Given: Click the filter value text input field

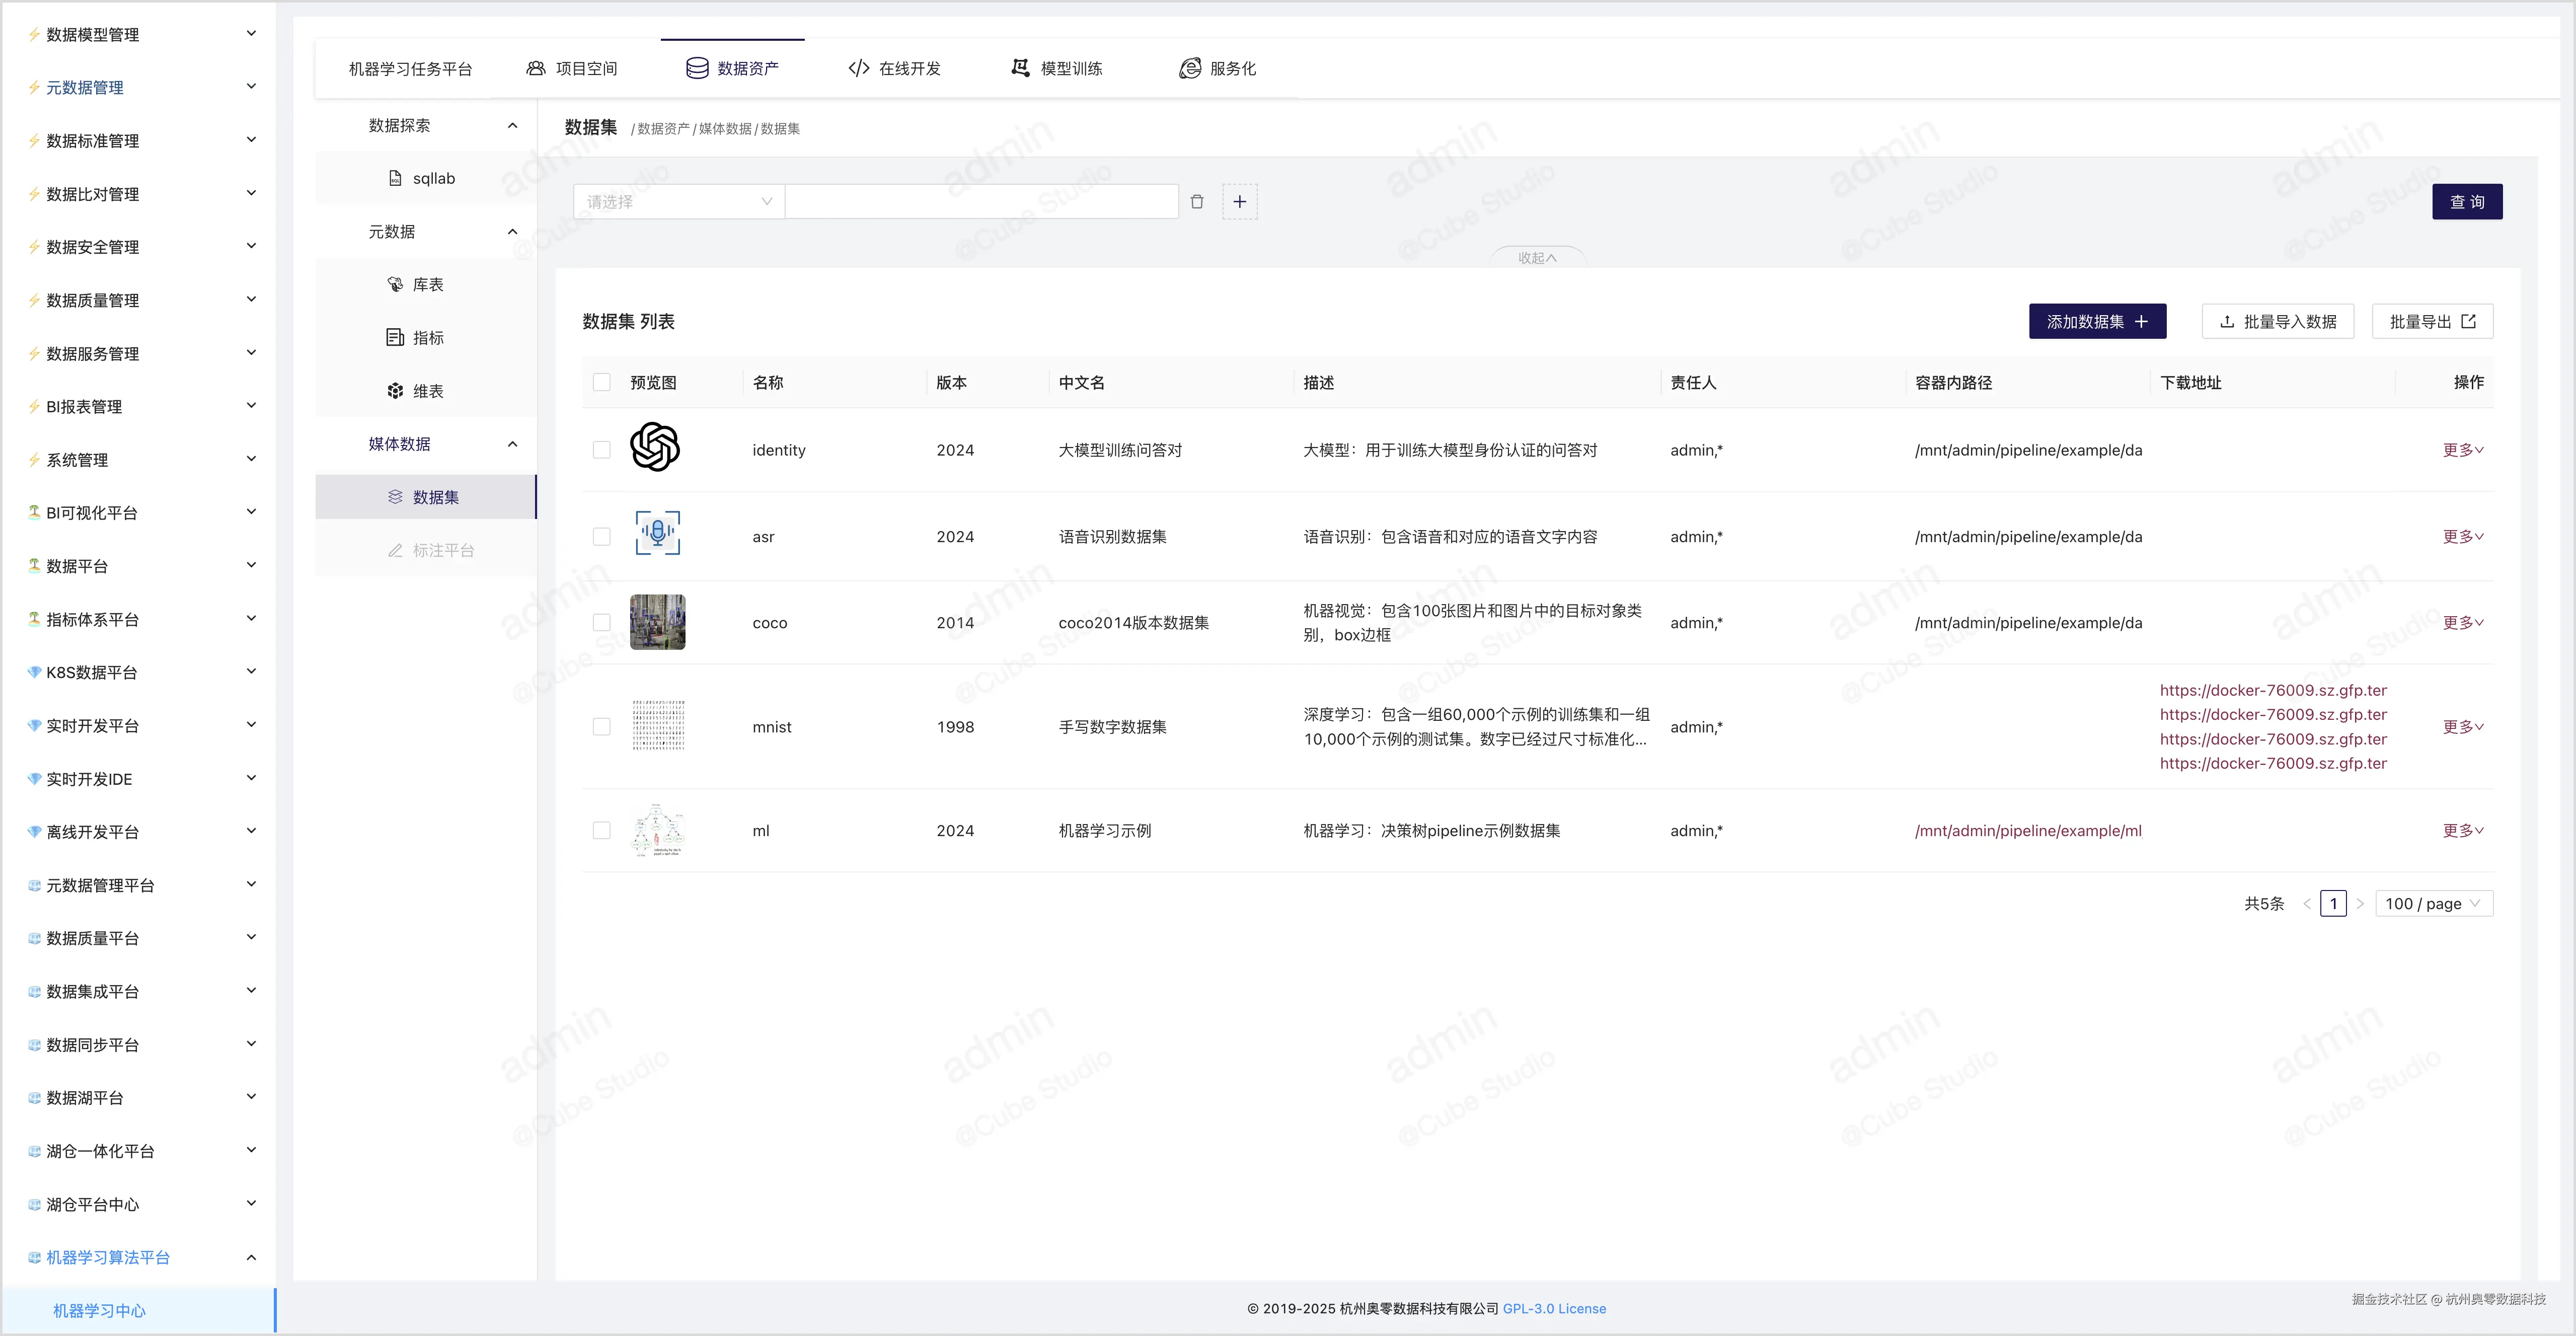Looking at the screenshot, I should pyautogui.click(x=981, y=202).
